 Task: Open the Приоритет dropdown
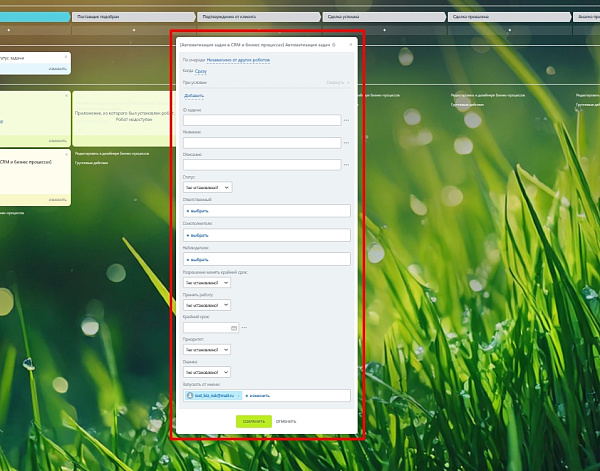click(x=207, y=350)
